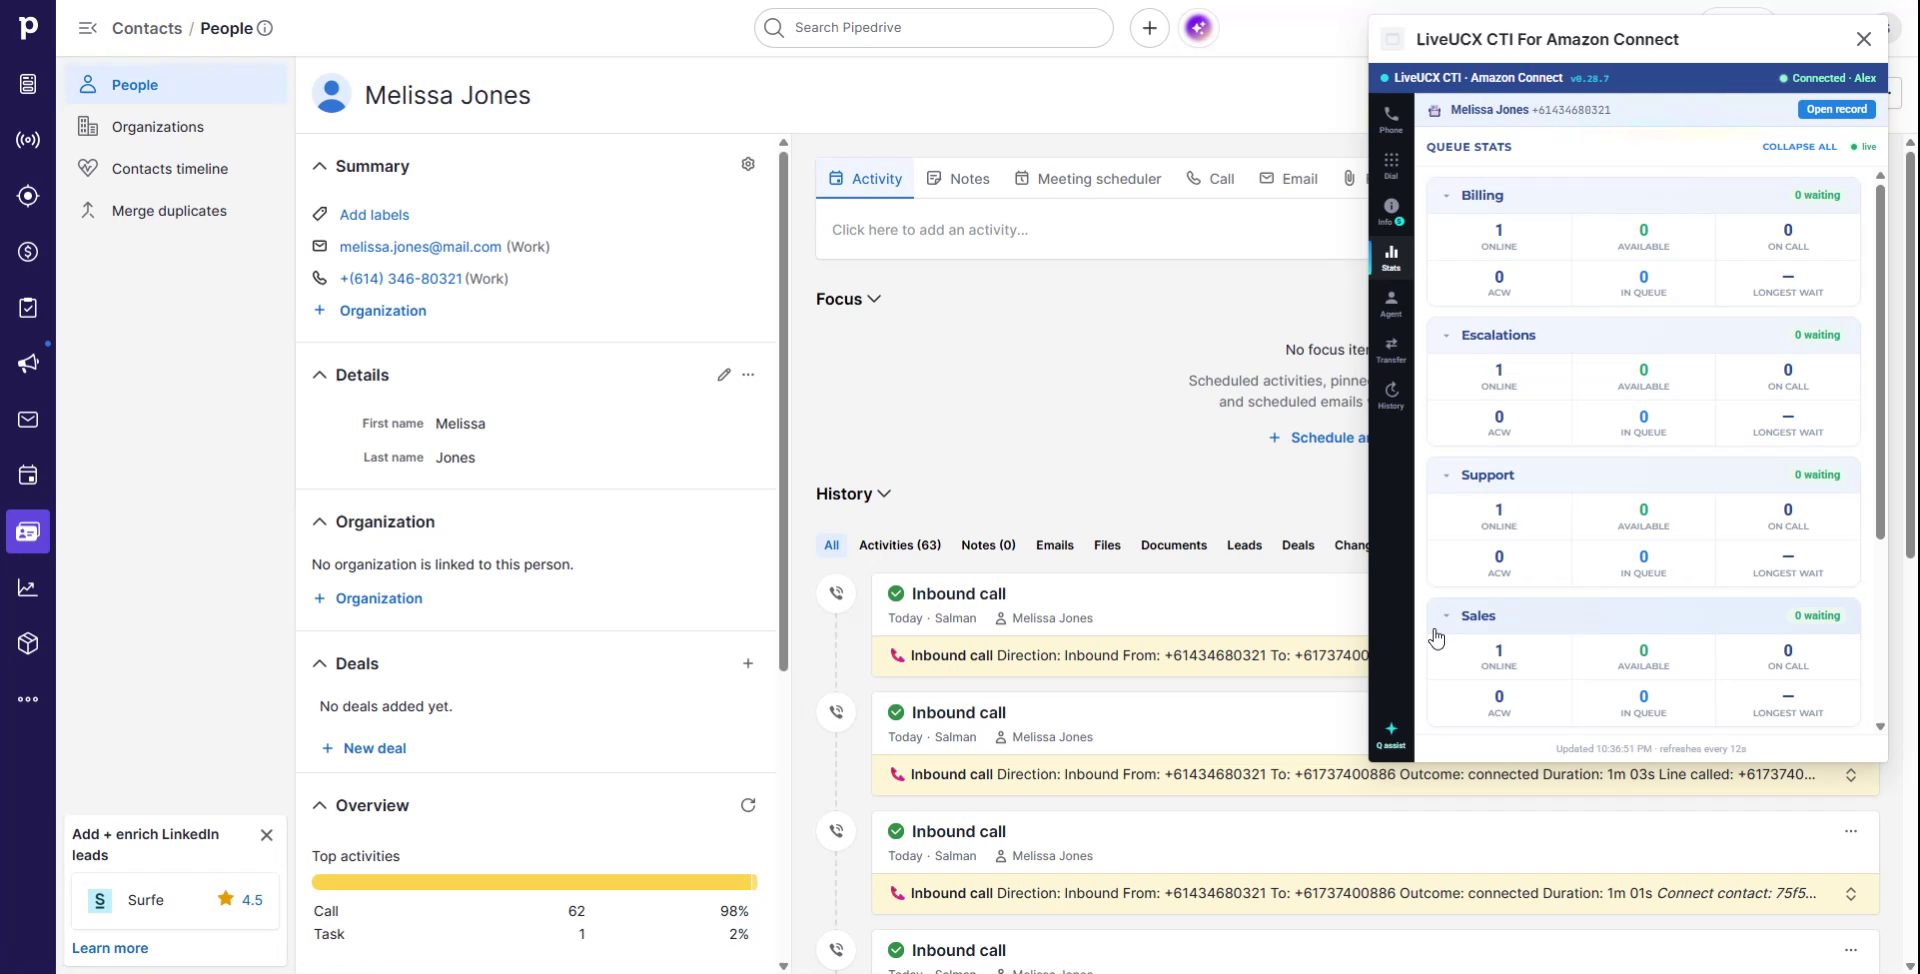
Task: Filter history by Notes (0)
Action: pos(988,545)
